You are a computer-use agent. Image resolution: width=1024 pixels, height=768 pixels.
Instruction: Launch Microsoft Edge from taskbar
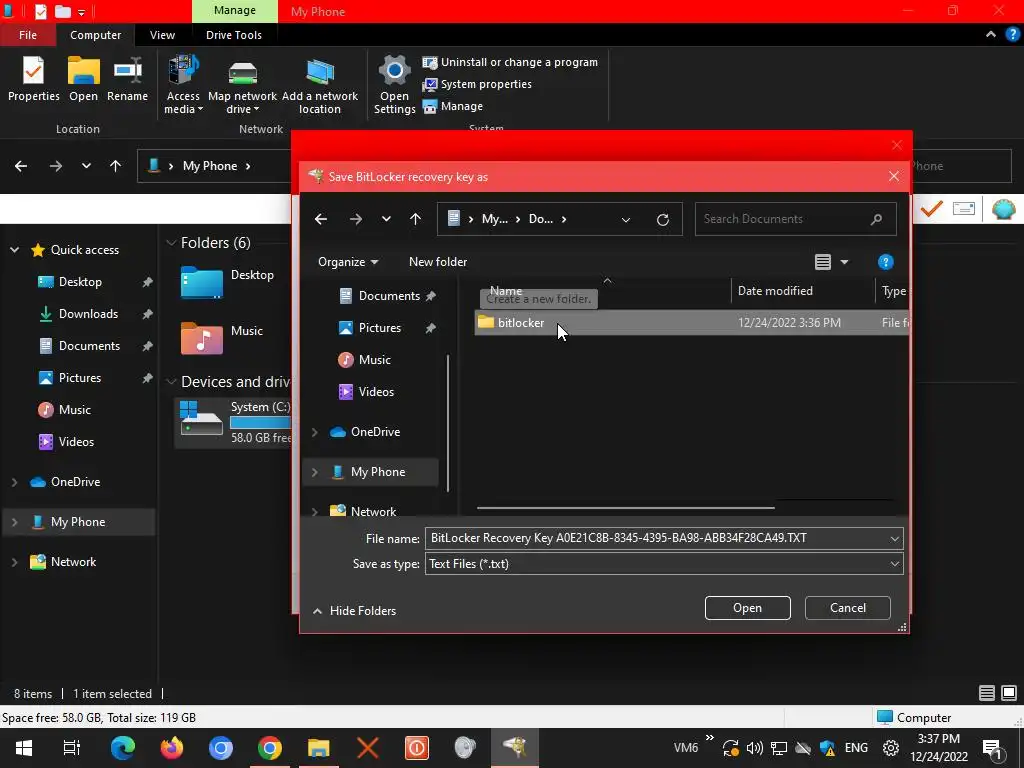tap(122, 748)
